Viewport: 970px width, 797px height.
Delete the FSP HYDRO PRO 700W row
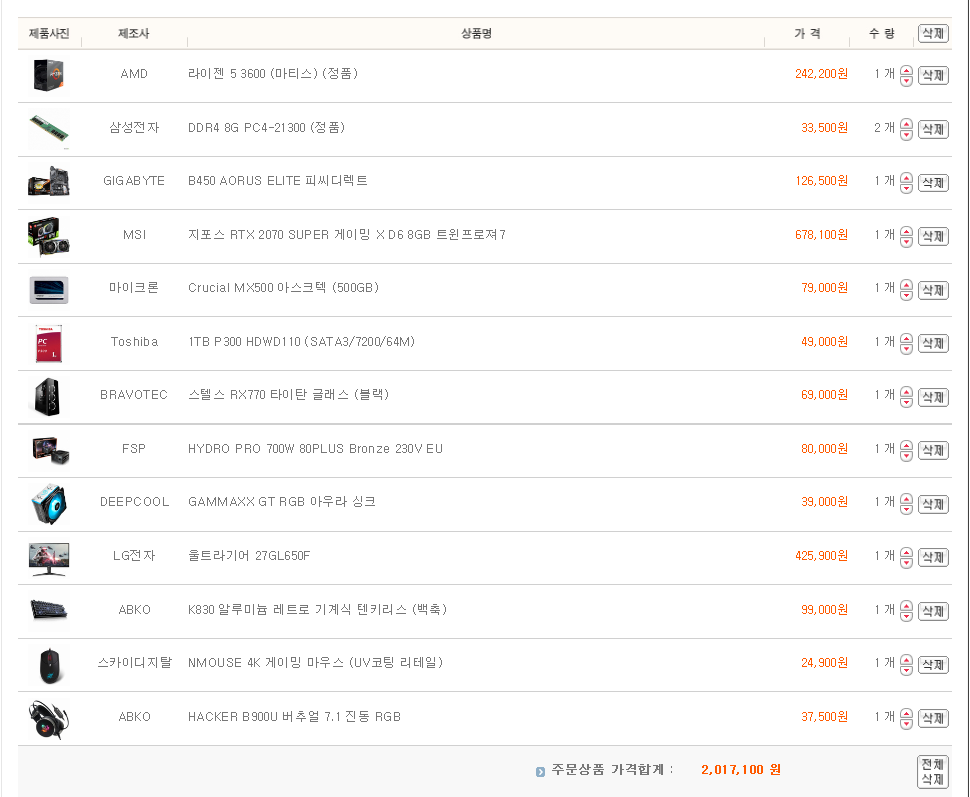[933, 450]
